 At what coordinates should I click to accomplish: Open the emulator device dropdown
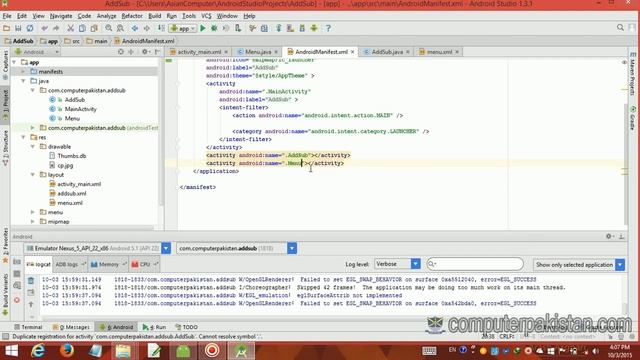click(x=166, y=248)
